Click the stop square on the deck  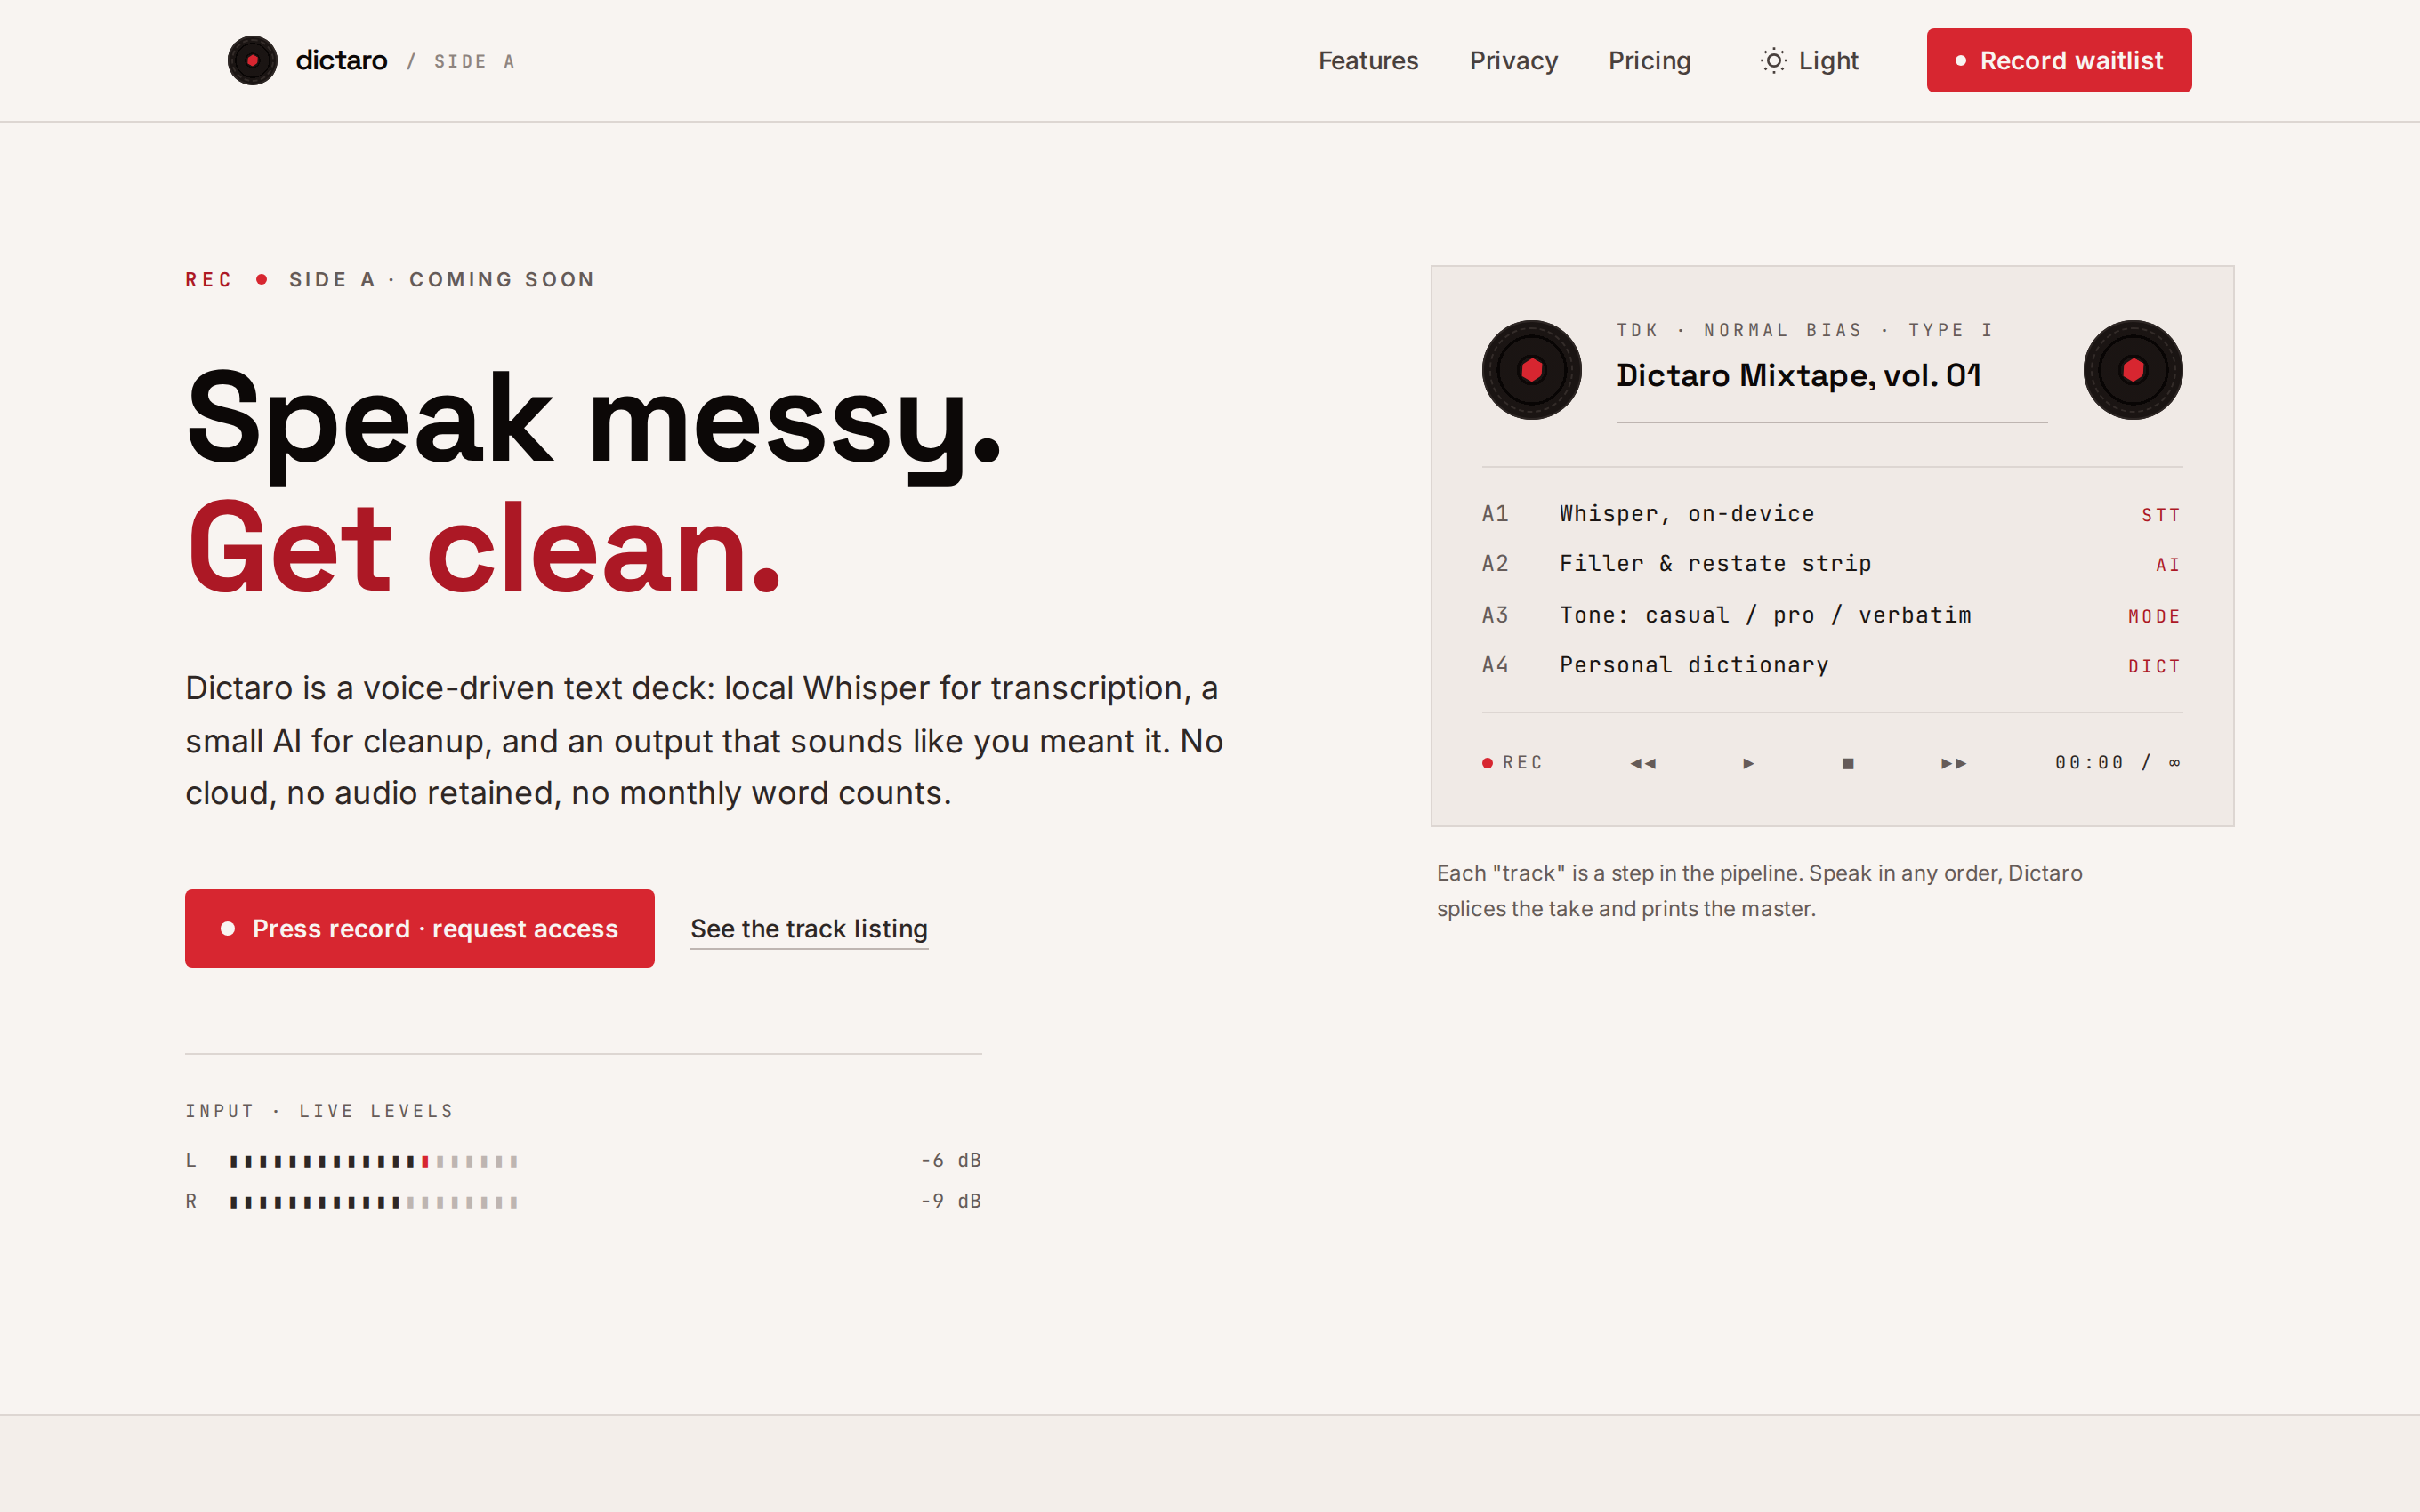(x=1848, y=763)
